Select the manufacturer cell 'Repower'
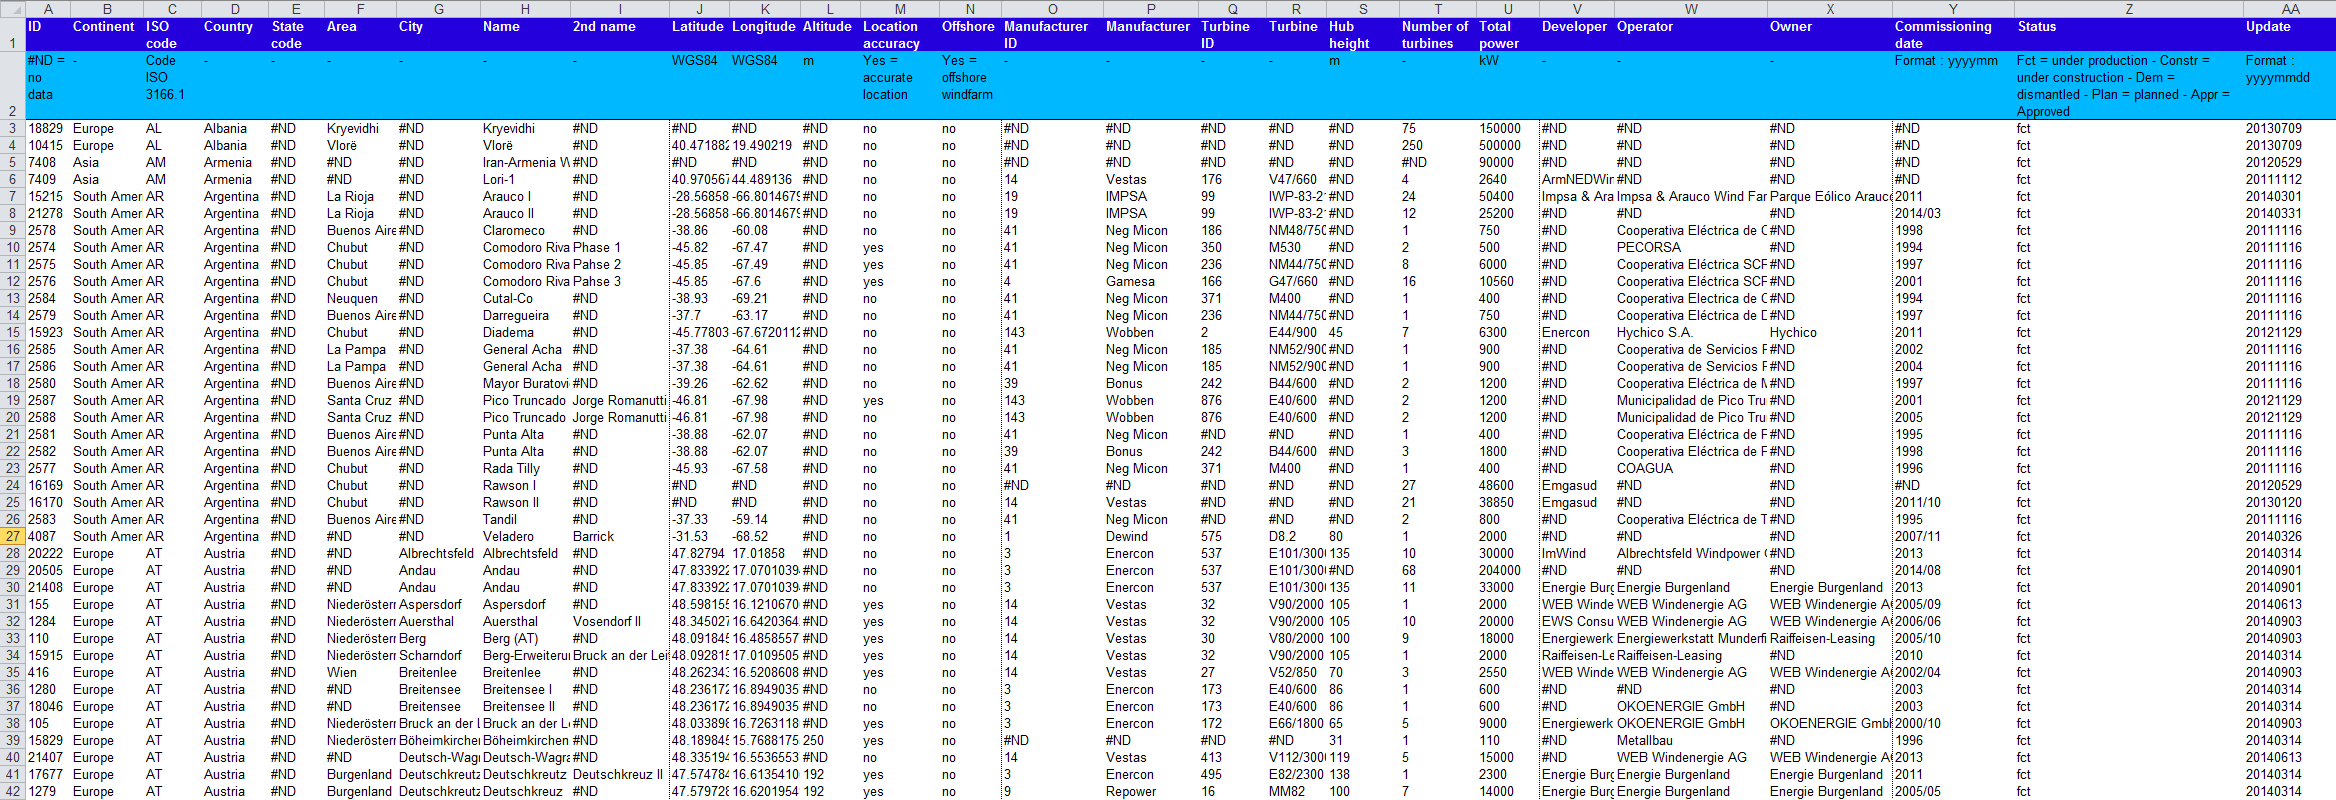The image size is (2336, 800). coord(1151,791)
